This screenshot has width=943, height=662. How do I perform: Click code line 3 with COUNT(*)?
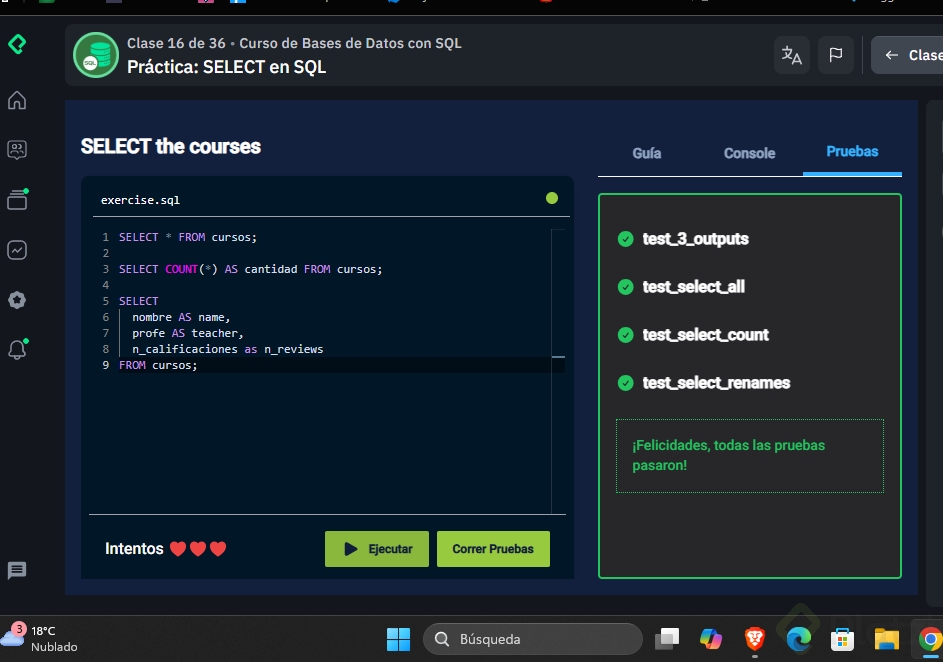pyautogui.click(x=250, y=269)
